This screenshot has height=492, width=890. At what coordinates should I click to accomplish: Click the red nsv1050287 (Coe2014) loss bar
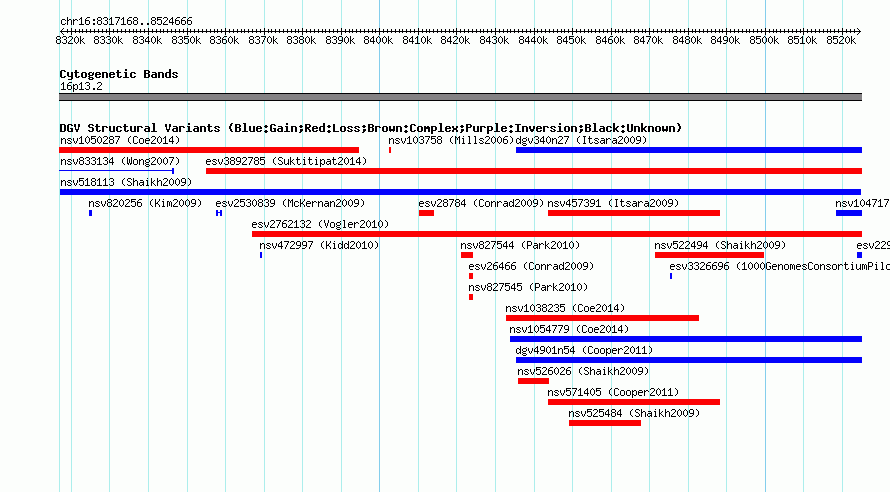pyautogui.click(x=209, y=150)
